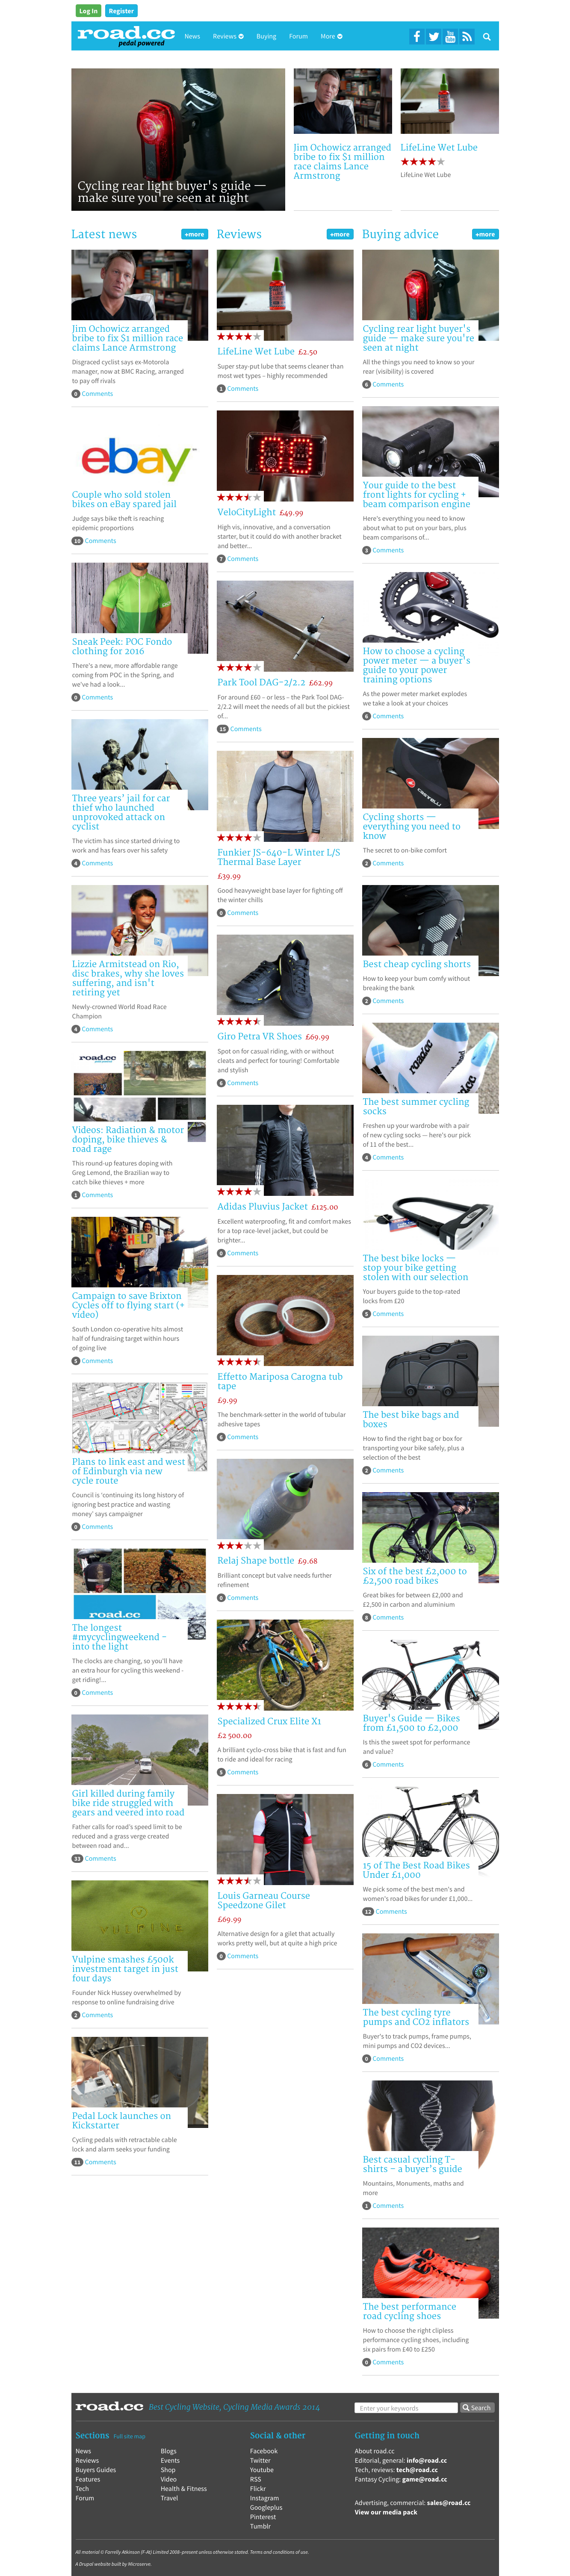Open the rear light buyer's guide hero image
This screenshot has height=2576, width=570.
pyautogui.click(x=178, y=139)
